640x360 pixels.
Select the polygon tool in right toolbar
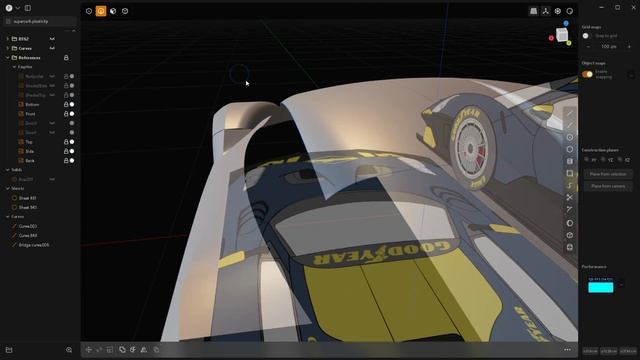coord(570,149)
